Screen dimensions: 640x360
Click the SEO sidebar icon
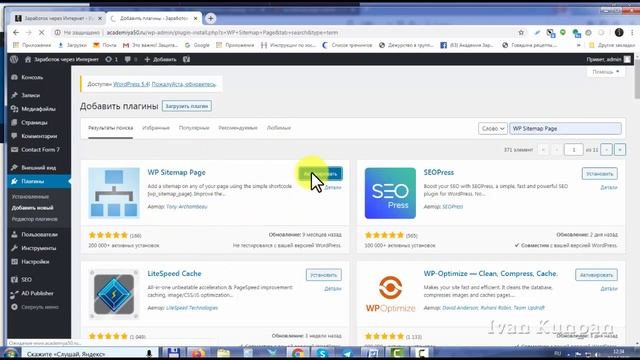[x=14, y=280]
